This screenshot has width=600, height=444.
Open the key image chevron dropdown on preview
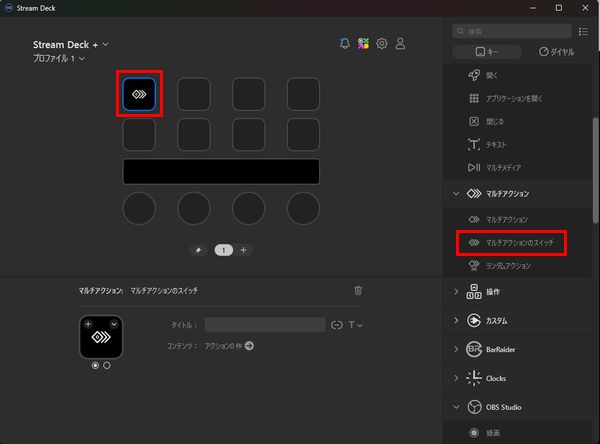[114, 324]
